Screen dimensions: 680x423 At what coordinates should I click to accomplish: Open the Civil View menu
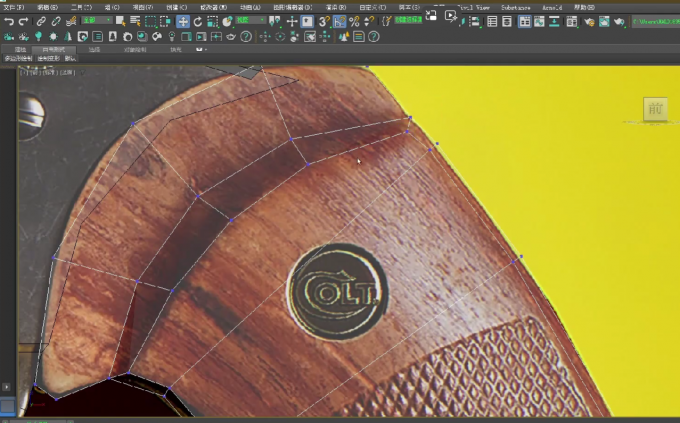tap(474, 7)
